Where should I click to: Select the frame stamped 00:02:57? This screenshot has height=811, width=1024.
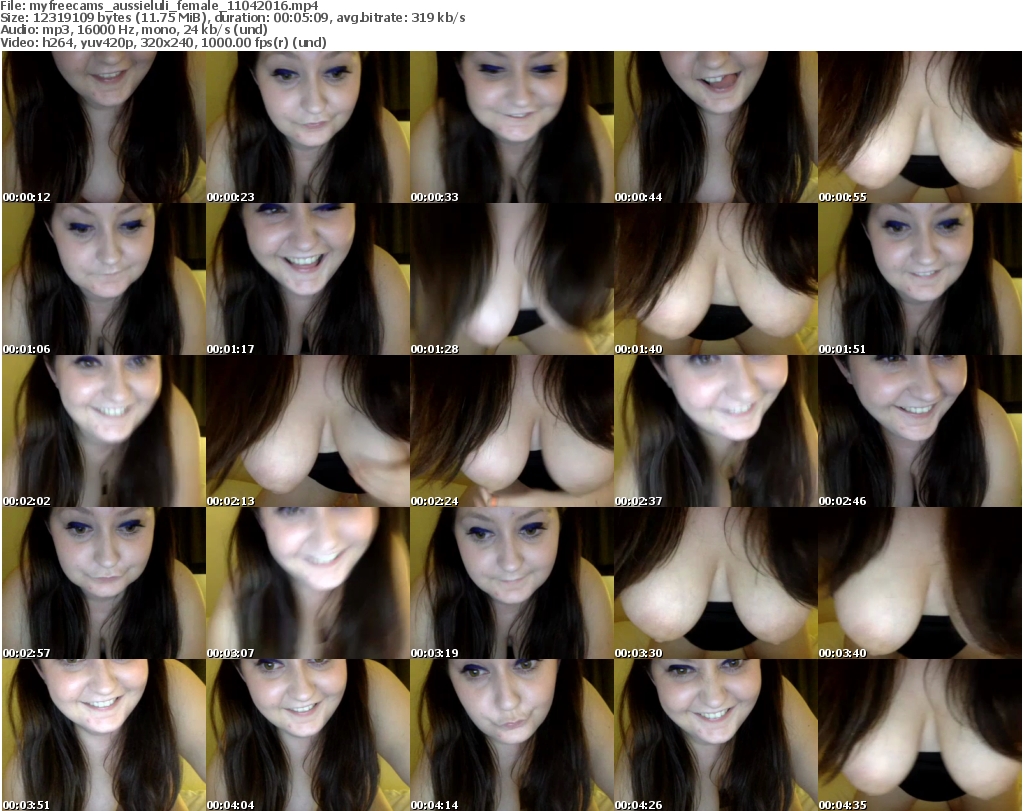coord(104,583)
